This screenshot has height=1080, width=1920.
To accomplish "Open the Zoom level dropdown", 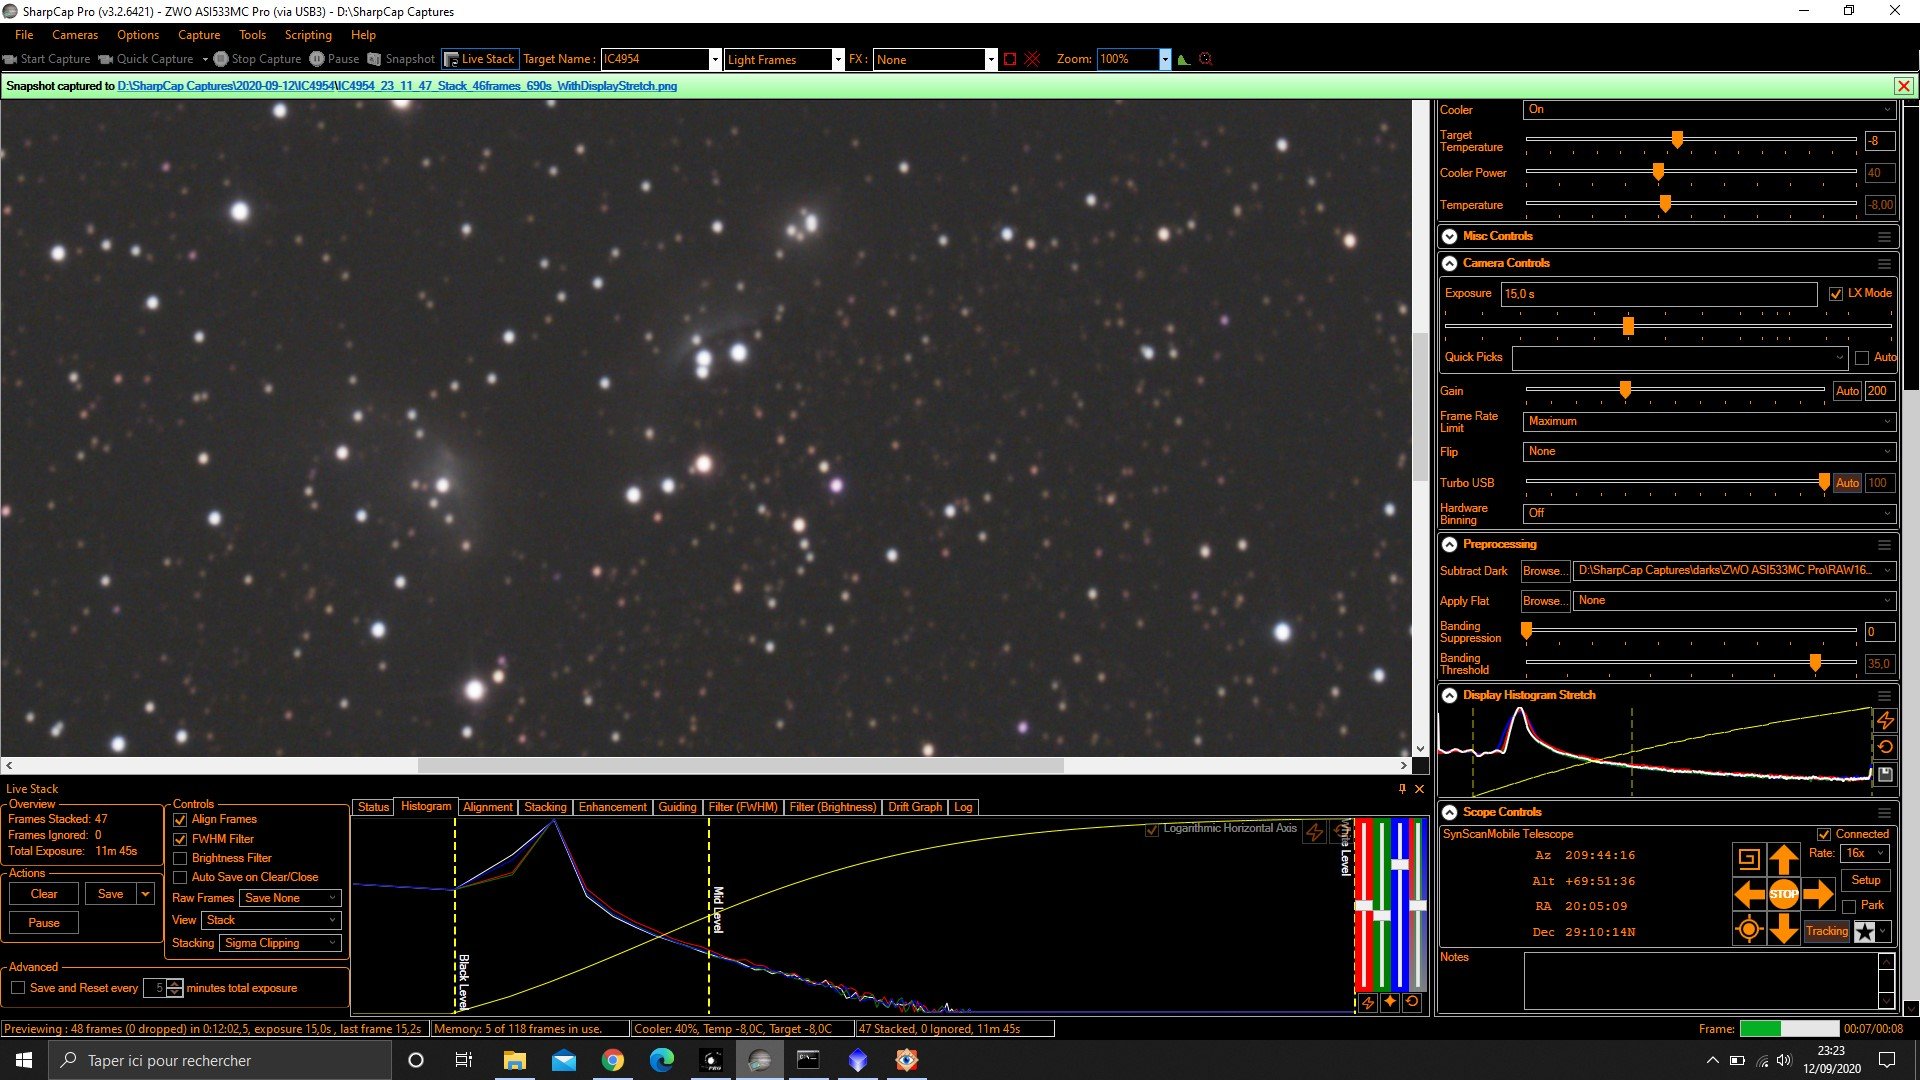I will [1165, 60].
